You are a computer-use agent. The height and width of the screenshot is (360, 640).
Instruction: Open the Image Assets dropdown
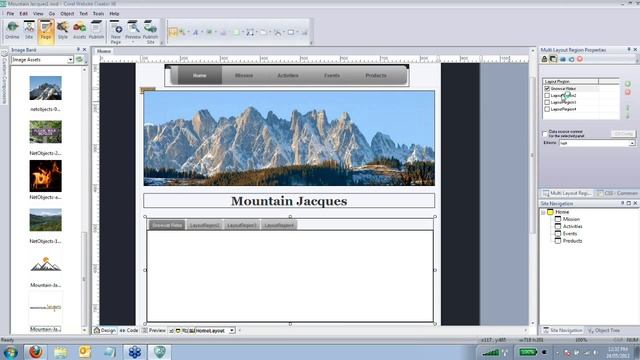click(x=70, y=60)
